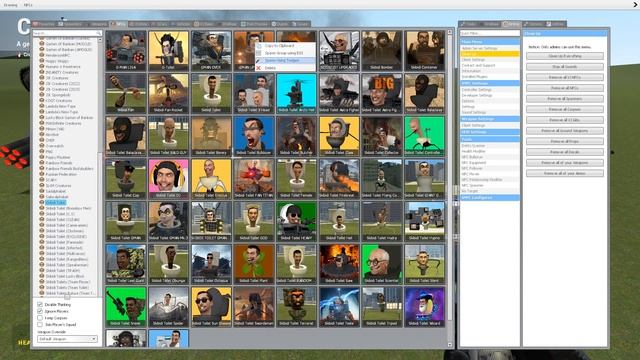
Task: Select the Skibidi Toilet Scientist icon
Action: (382, 264)
